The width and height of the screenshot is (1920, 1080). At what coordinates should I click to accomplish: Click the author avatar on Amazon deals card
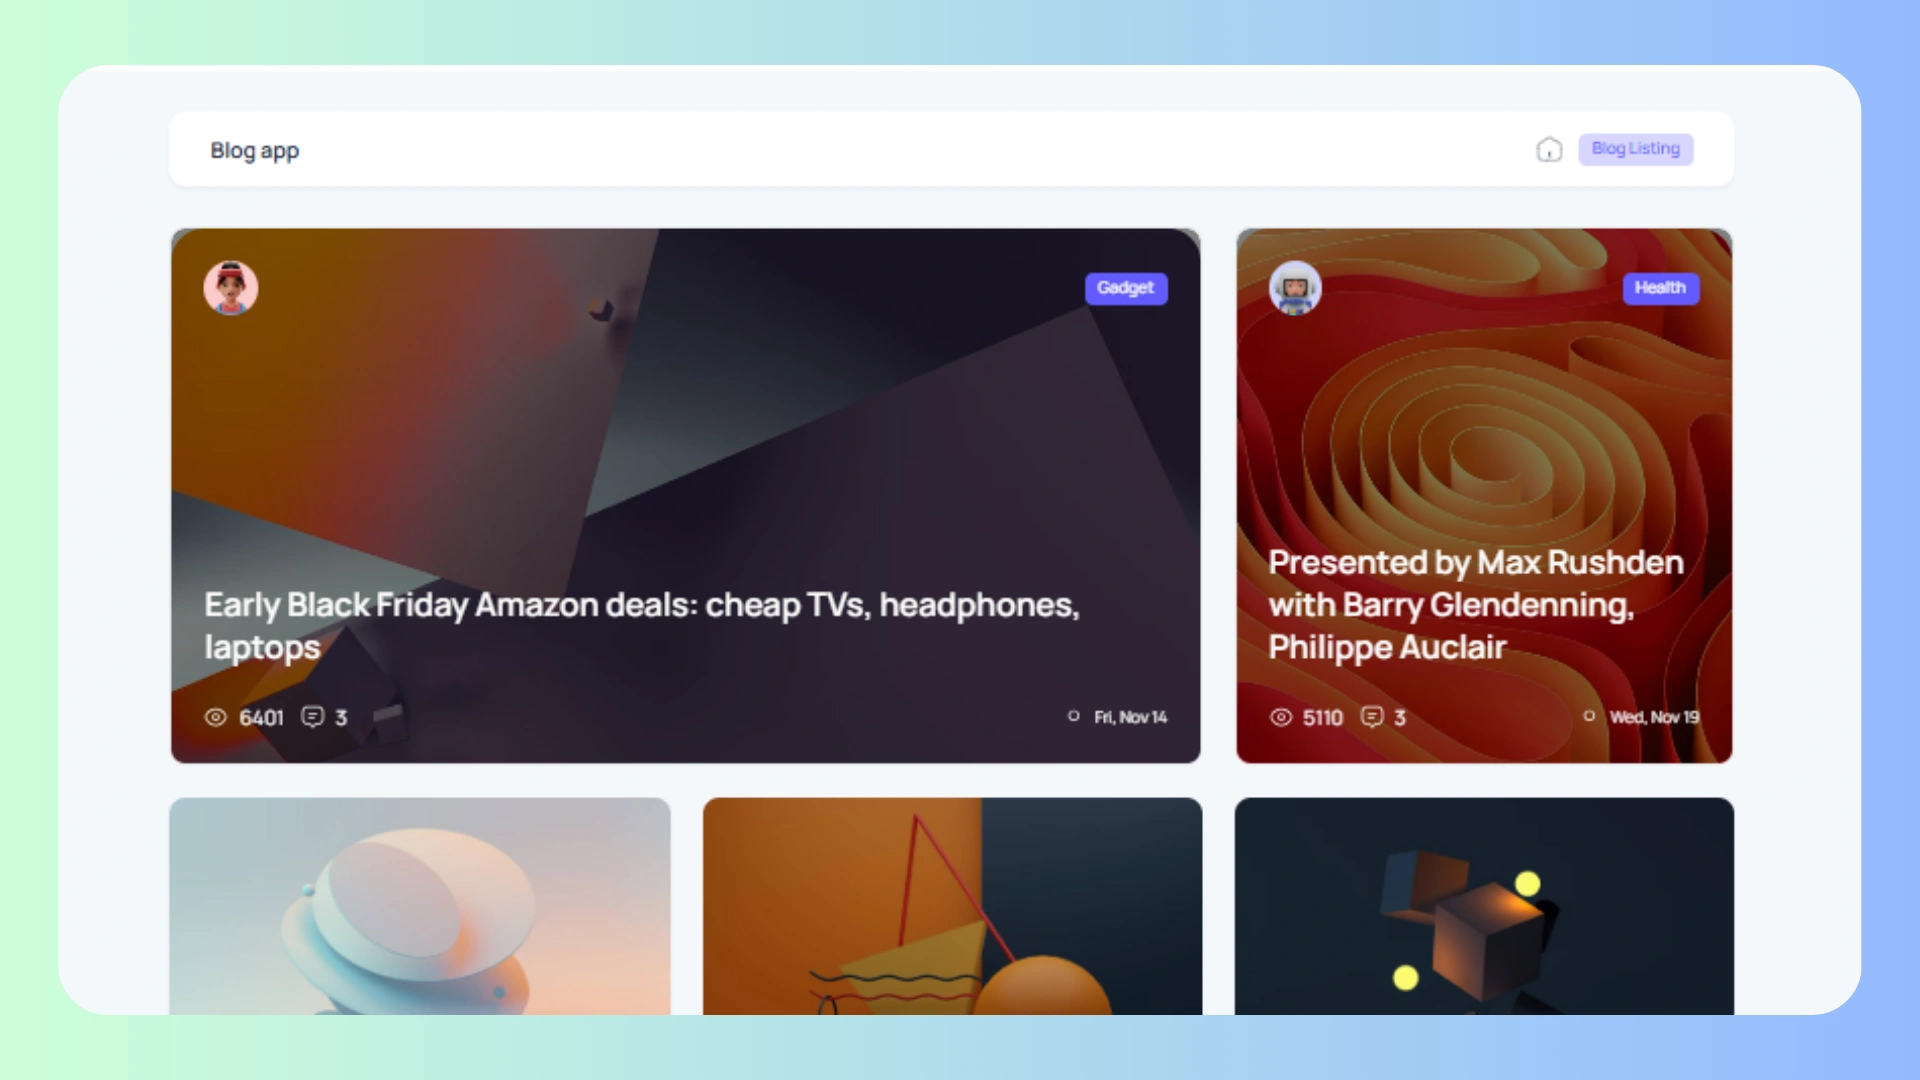click(x=231, y=288)
